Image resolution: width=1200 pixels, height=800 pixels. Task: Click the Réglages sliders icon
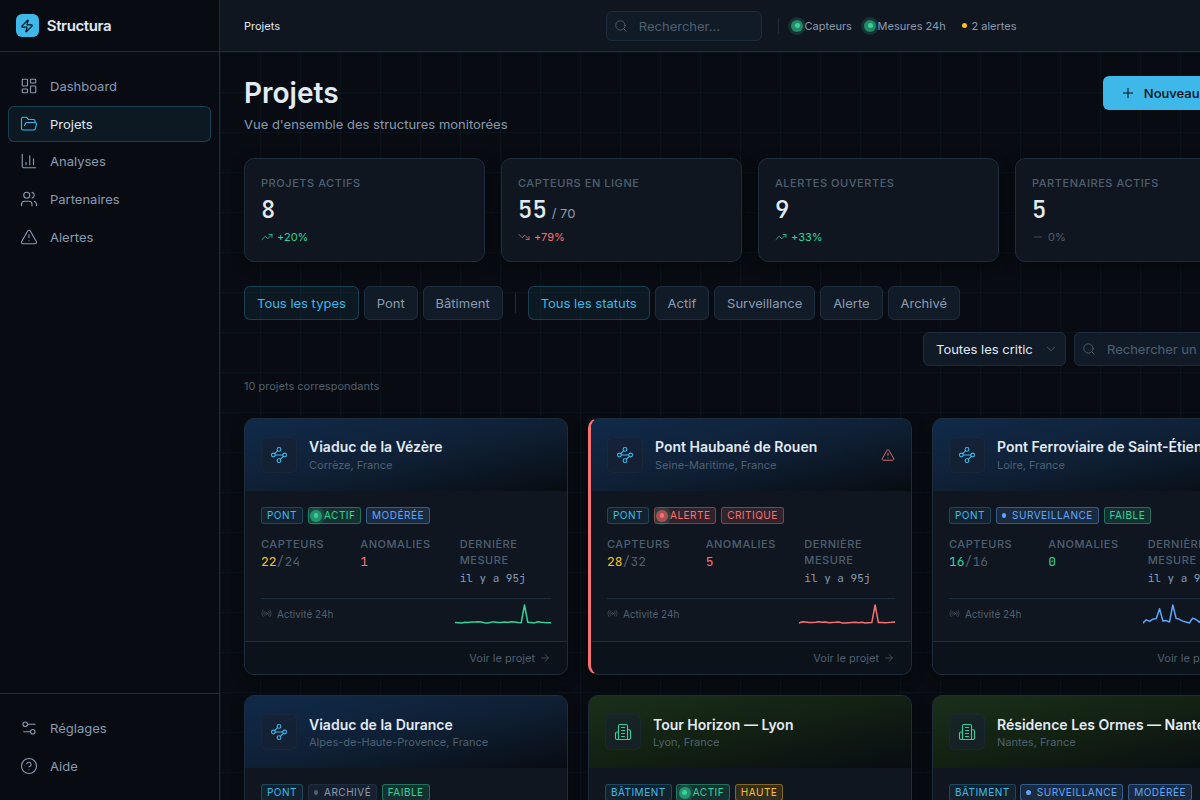(29, 728)
